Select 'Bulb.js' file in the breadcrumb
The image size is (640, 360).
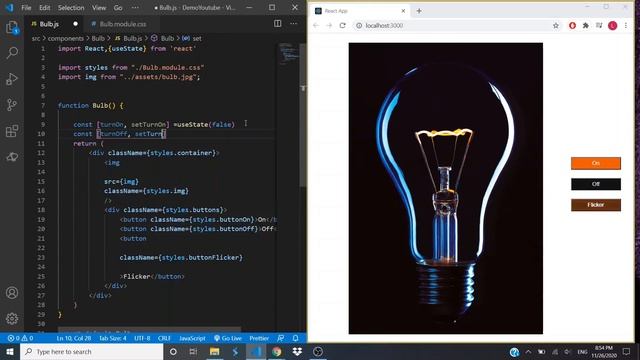[128, 38]
